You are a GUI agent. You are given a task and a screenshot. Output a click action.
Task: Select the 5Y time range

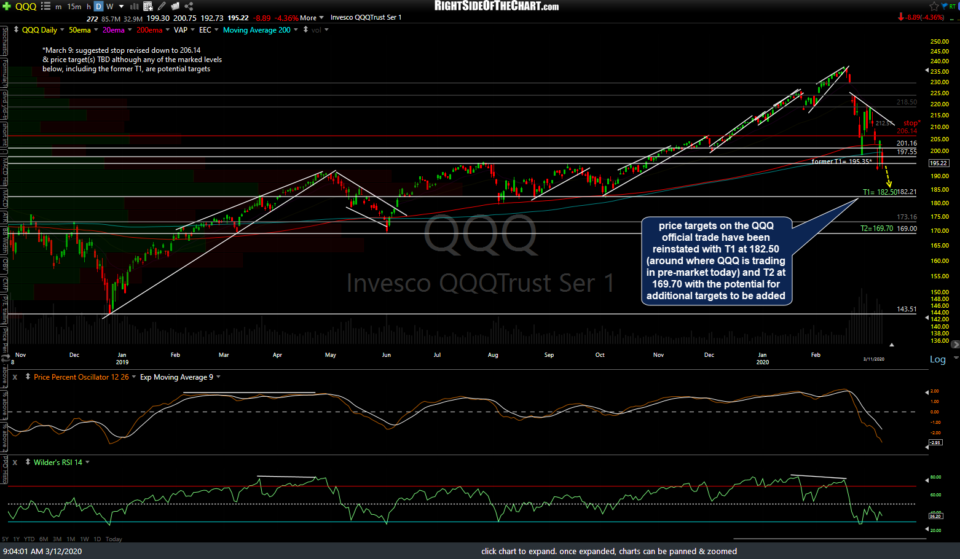(5, 539)
